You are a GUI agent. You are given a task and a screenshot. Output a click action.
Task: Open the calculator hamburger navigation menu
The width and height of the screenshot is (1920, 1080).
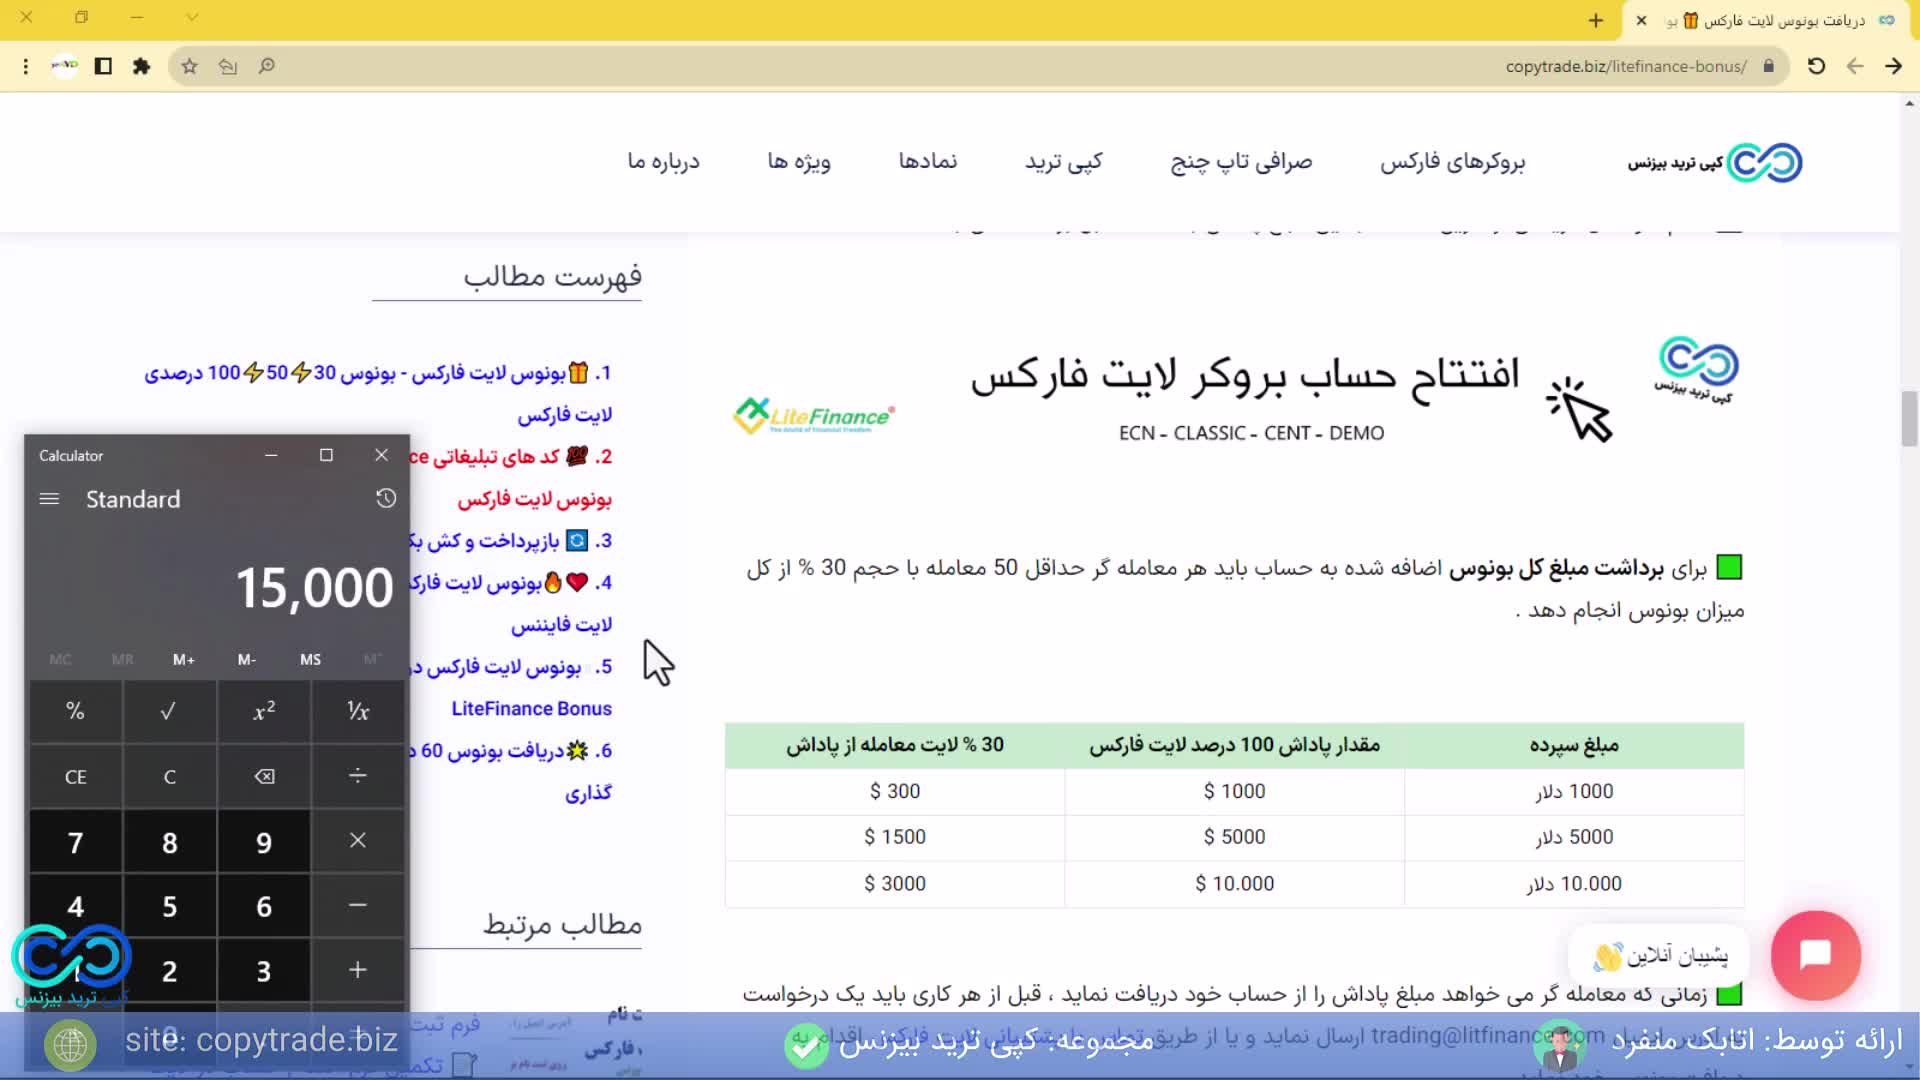(x=49, y=499)
